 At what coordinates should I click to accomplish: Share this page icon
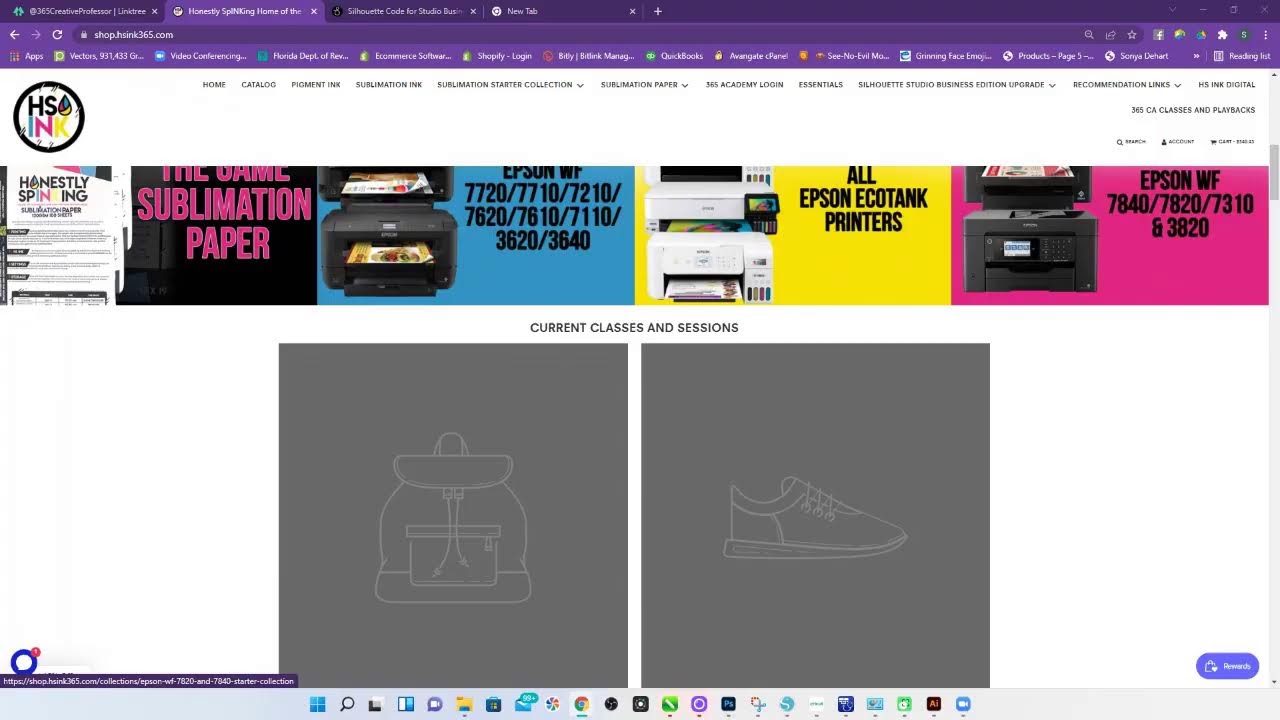point(1110,34)
